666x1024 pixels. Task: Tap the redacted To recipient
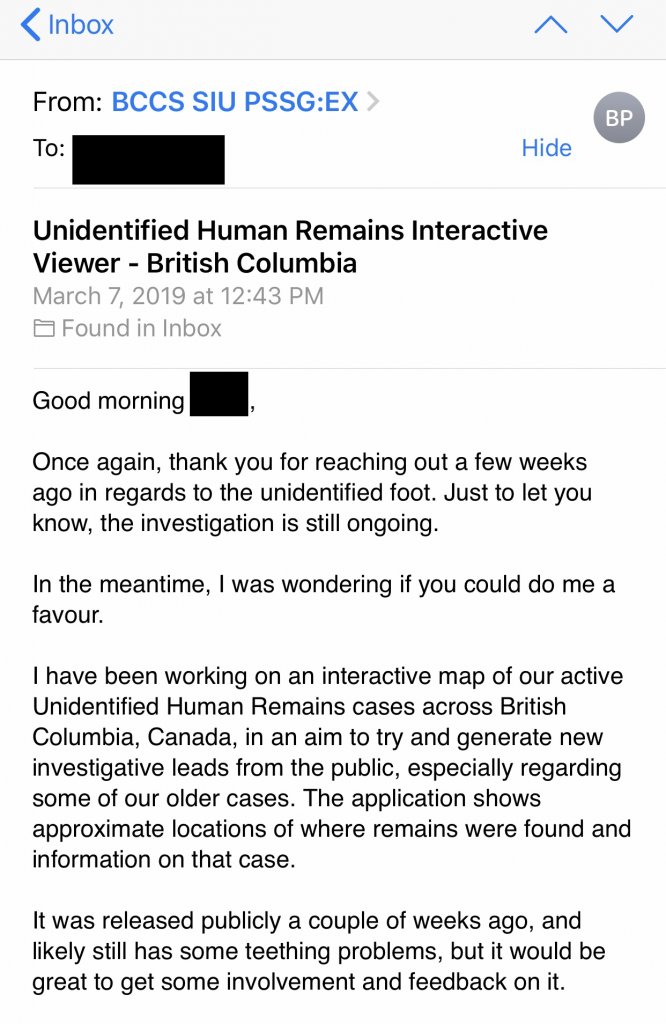click(x=148, y=160)
